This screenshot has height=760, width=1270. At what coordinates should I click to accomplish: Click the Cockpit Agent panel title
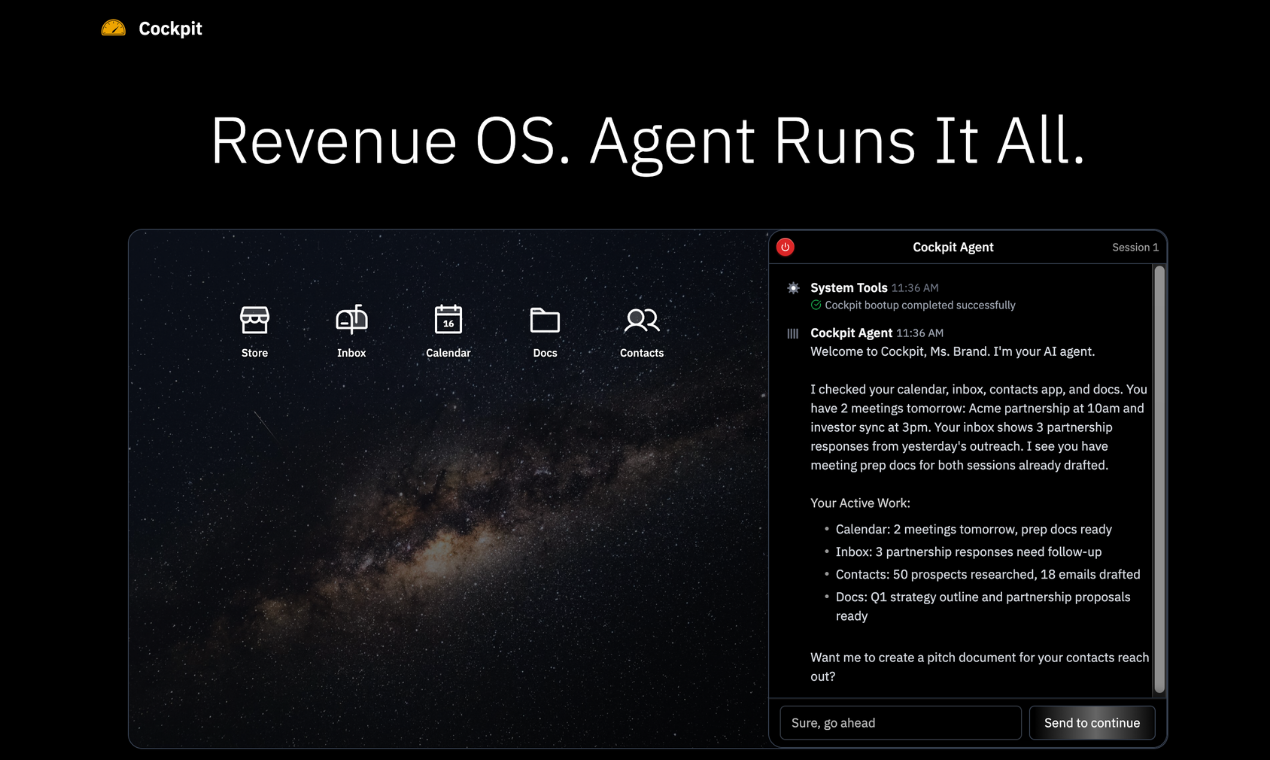pyautogui.click(x=953, y=247)
